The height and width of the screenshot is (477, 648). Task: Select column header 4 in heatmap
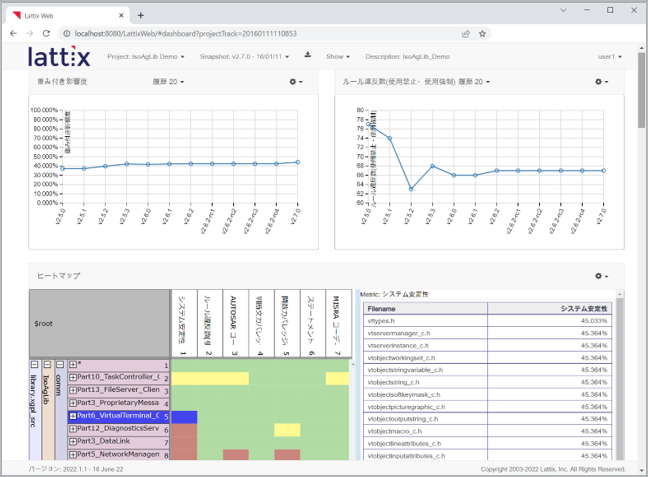click(x=261, y=324)
